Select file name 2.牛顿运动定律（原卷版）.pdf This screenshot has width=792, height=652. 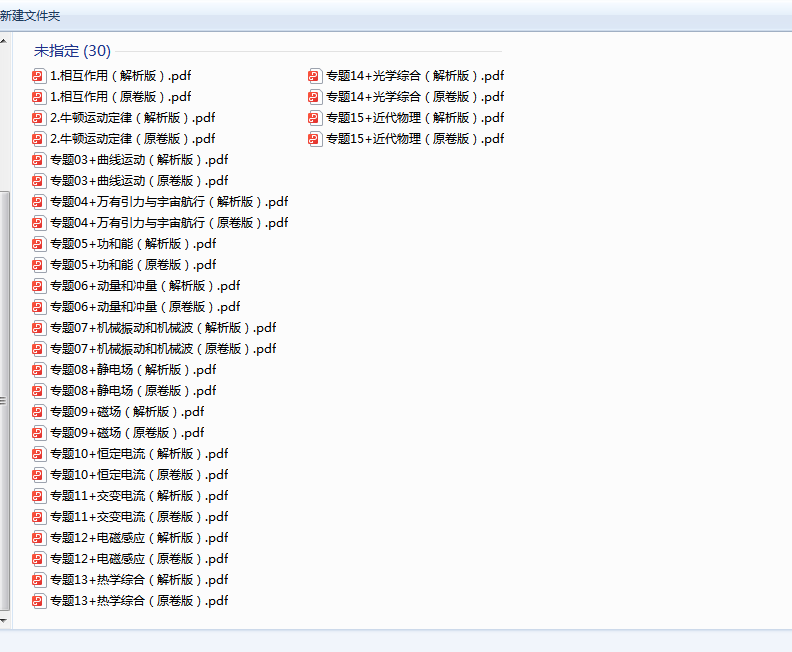coord(132,139)
